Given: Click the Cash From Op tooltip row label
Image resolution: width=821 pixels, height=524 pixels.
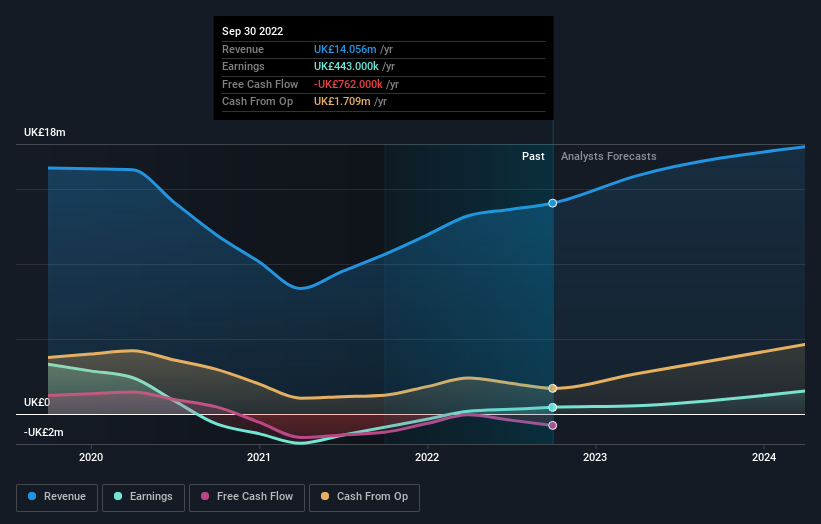Looking at the screenshot, I should click(257, 102).
